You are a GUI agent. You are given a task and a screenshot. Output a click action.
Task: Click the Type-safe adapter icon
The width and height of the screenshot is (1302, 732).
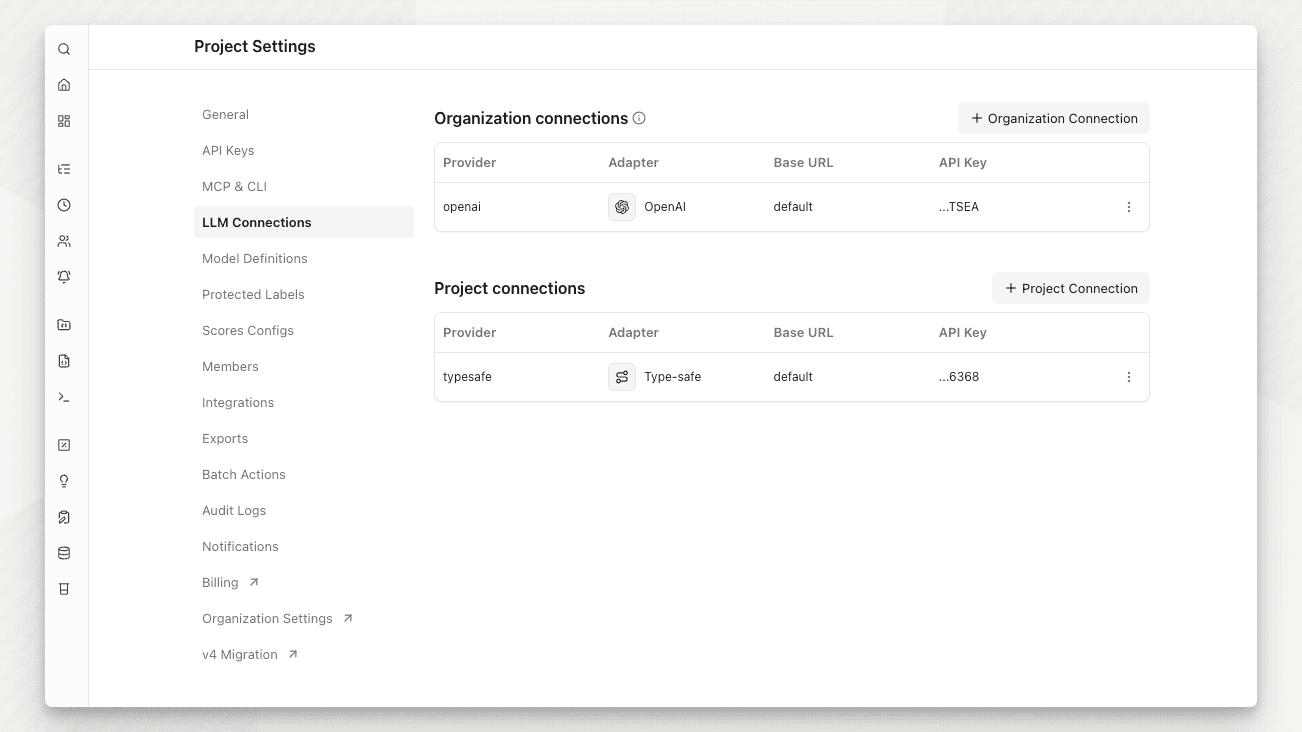[622, 377]
